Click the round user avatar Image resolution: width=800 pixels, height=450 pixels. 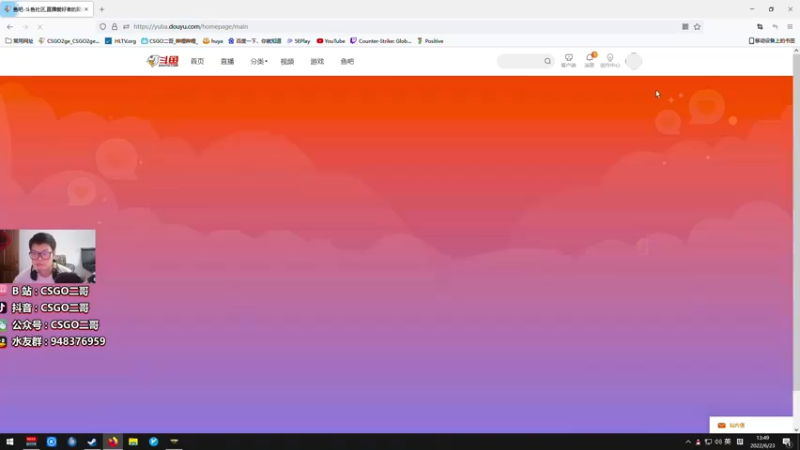(x=633, y=61)
